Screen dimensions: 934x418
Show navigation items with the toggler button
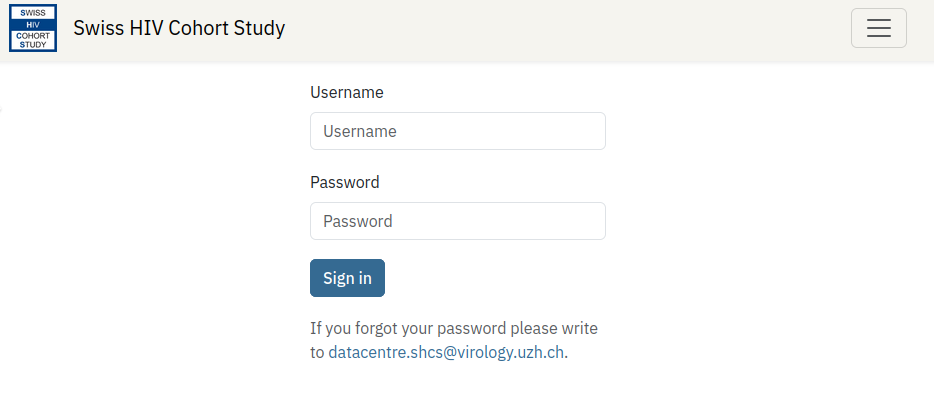click(x=878, y=28)
